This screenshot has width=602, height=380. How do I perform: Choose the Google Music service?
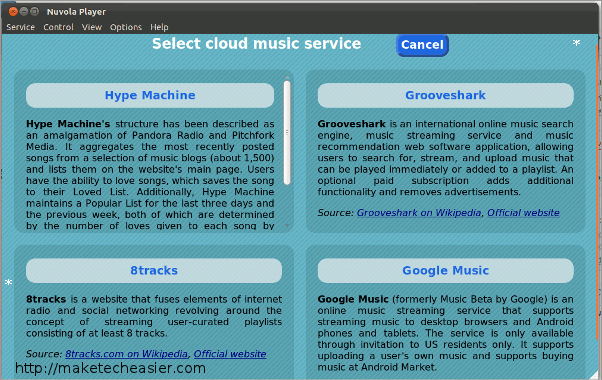point(446,271)
